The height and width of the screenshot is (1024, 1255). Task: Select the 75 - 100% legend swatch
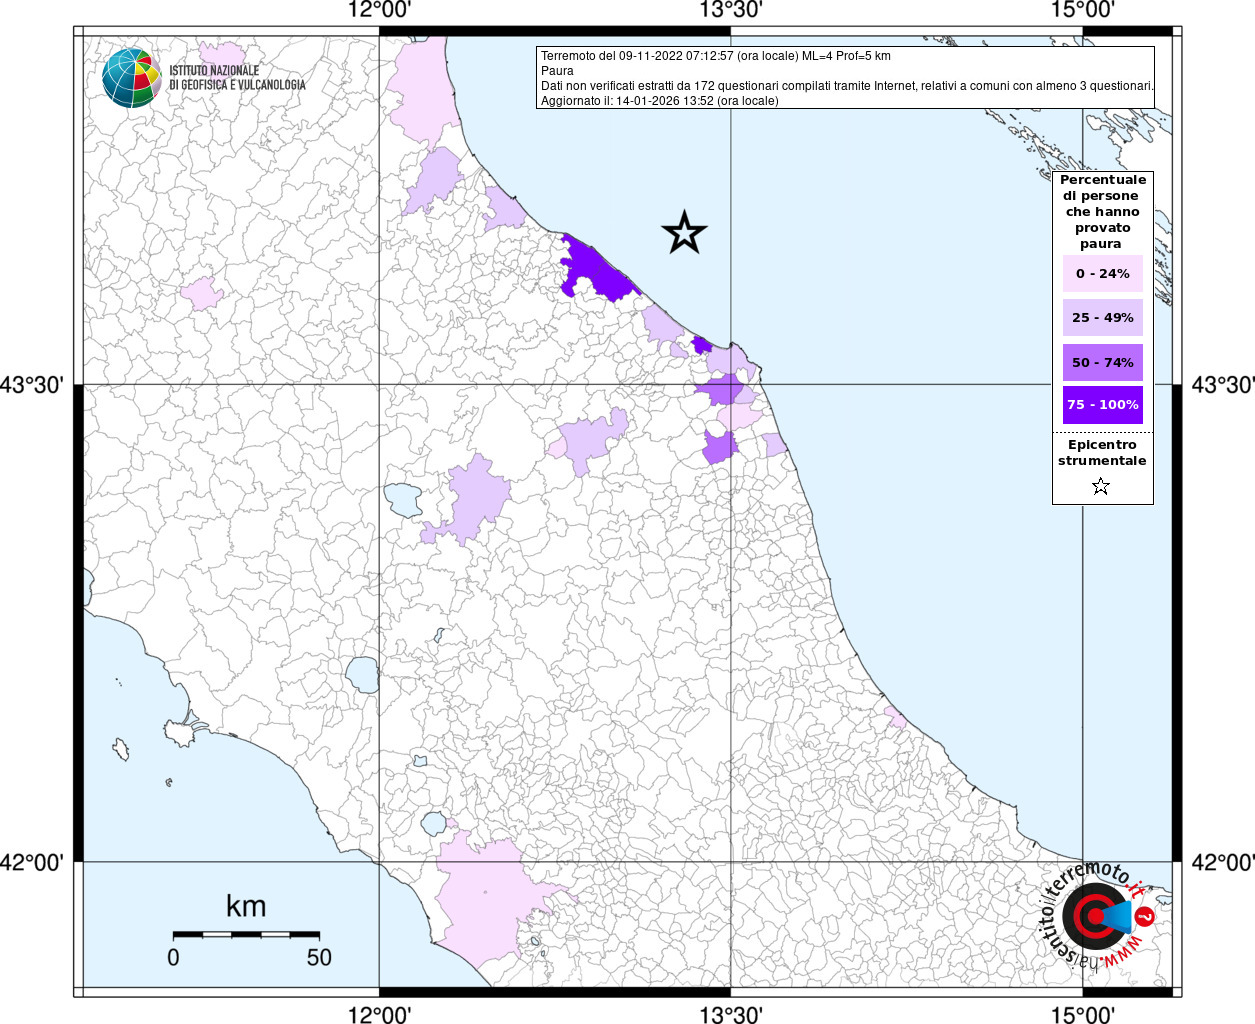[x=1103, y=405]
